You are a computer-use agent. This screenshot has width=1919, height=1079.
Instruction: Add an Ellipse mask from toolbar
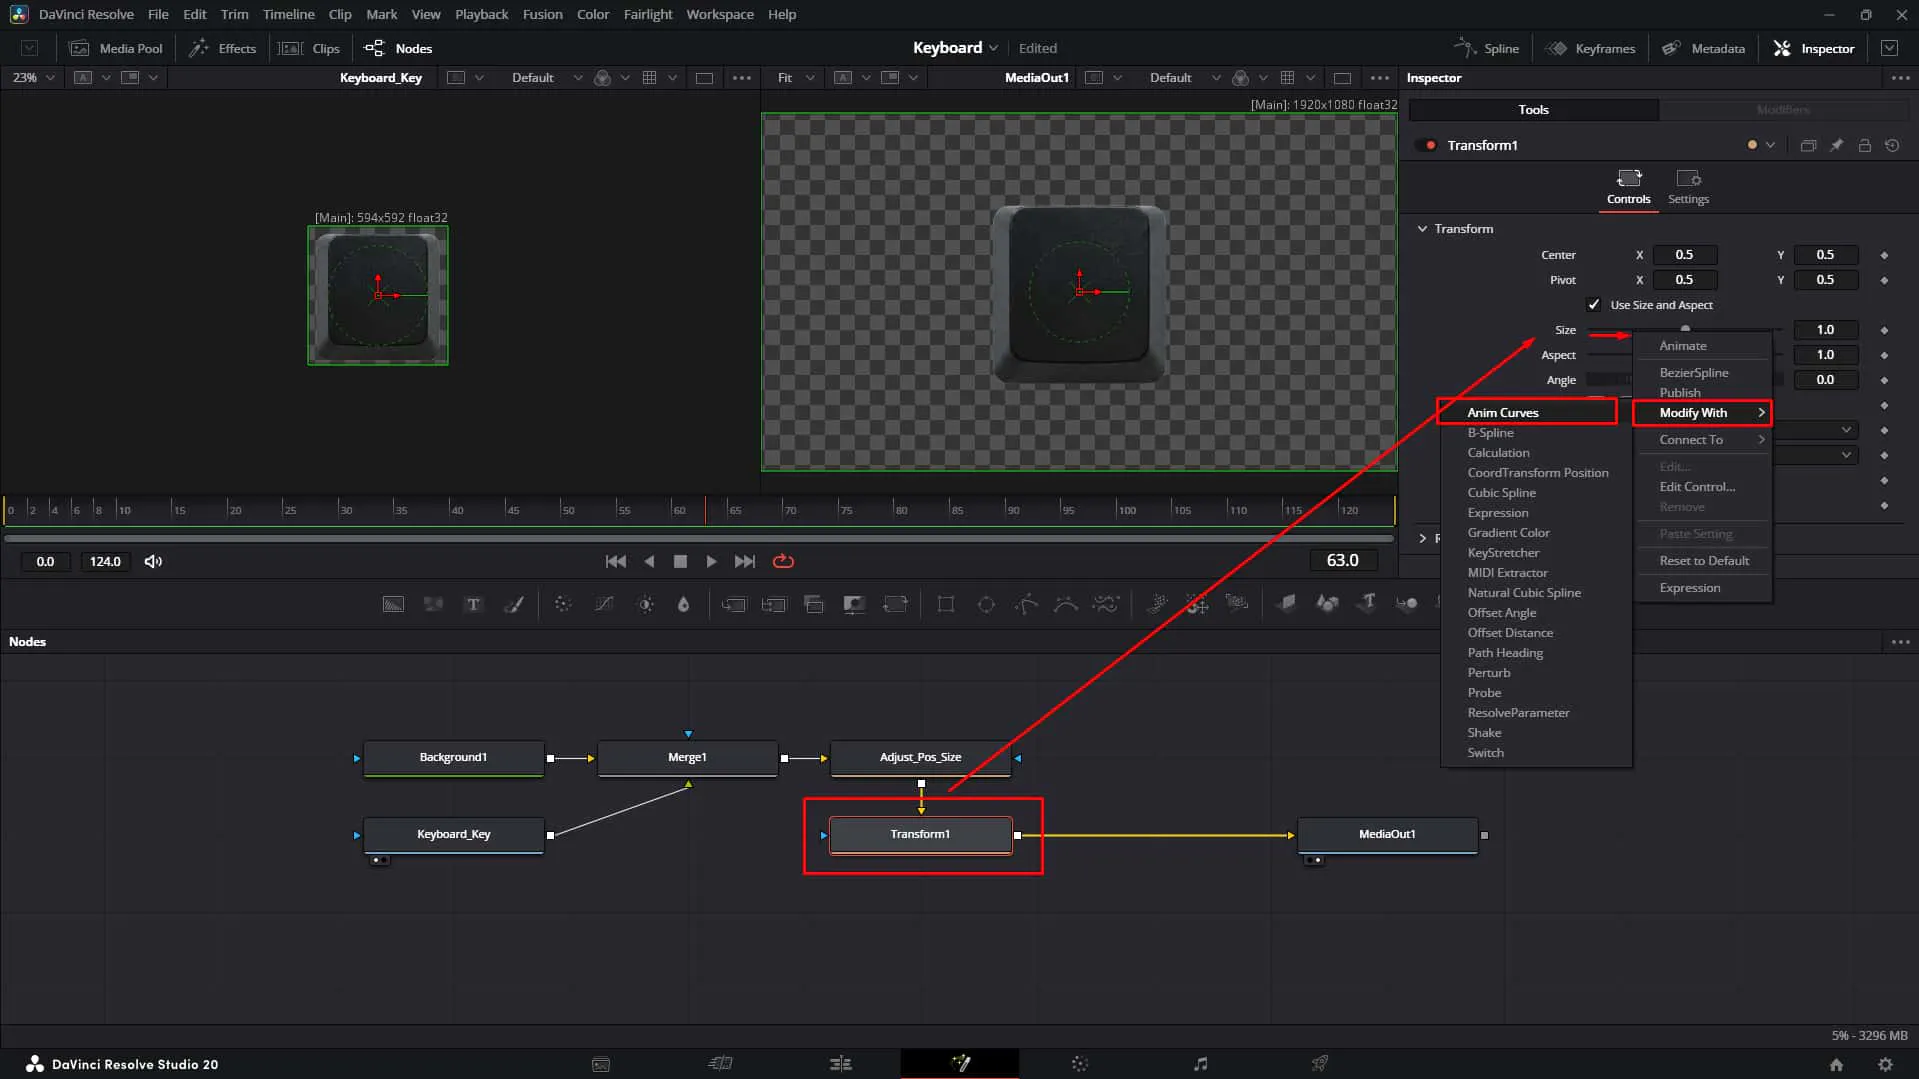click(x=986, y=604)
